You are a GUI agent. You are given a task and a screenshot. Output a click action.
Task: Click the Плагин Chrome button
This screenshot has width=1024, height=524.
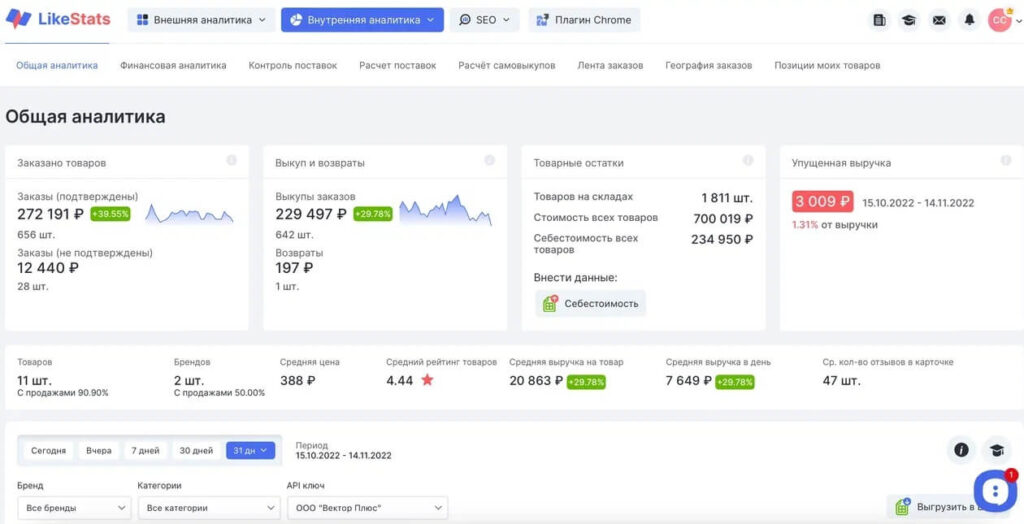click(x=584, y=20)
